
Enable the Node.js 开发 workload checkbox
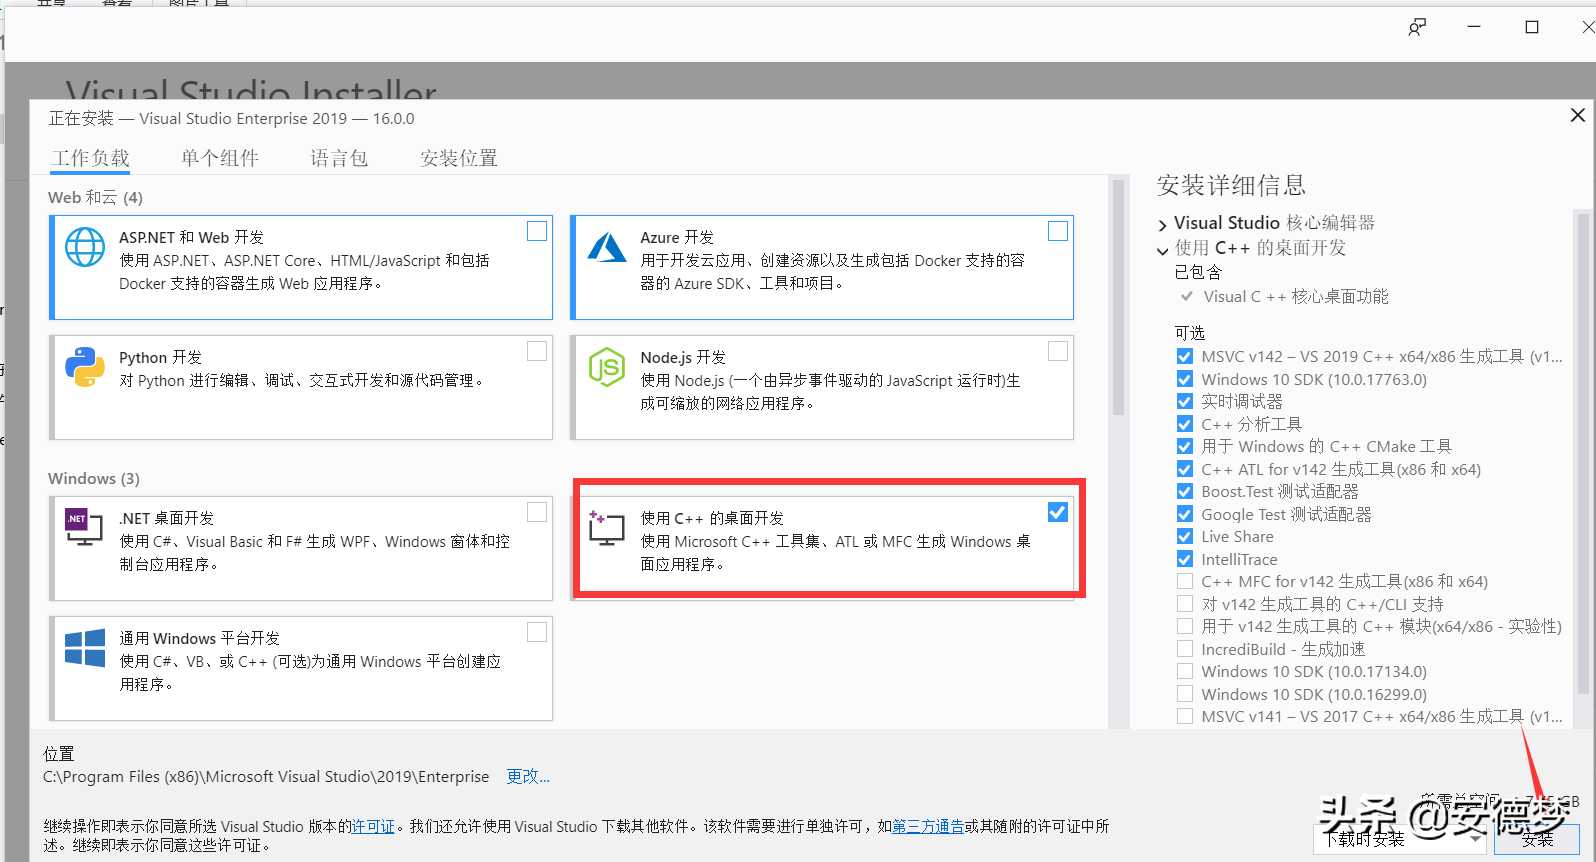pyautogui.click(x=1058, y=351)
